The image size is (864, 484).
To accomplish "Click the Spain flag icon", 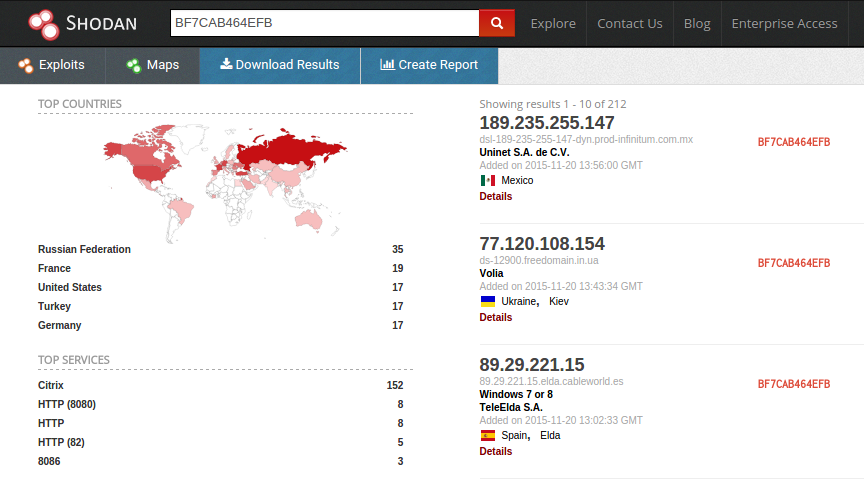I will click(488, 435).
